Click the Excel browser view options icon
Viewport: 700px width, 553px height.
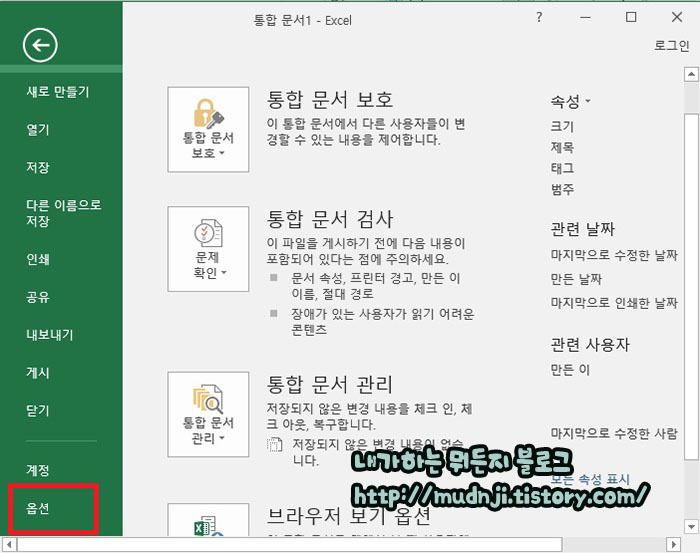tap(208, 520)
